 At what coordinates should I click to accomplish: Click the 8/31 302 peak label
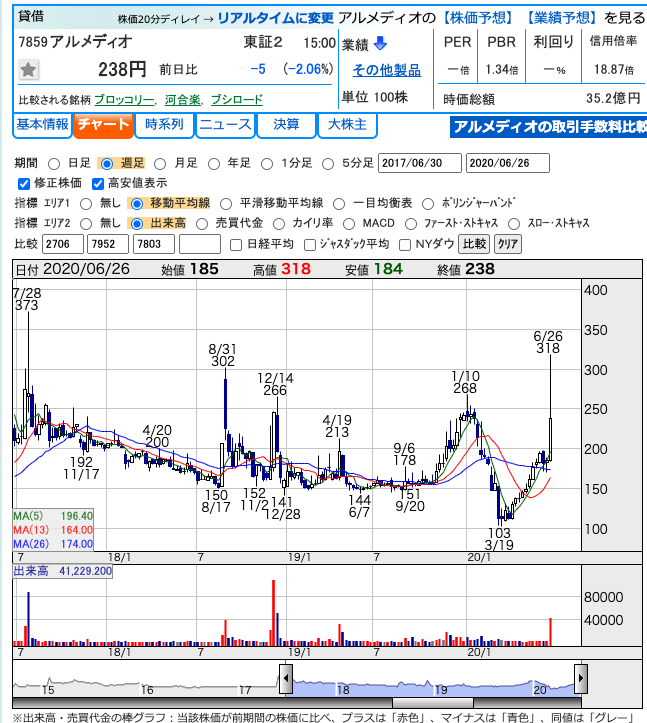pos(223,355)
